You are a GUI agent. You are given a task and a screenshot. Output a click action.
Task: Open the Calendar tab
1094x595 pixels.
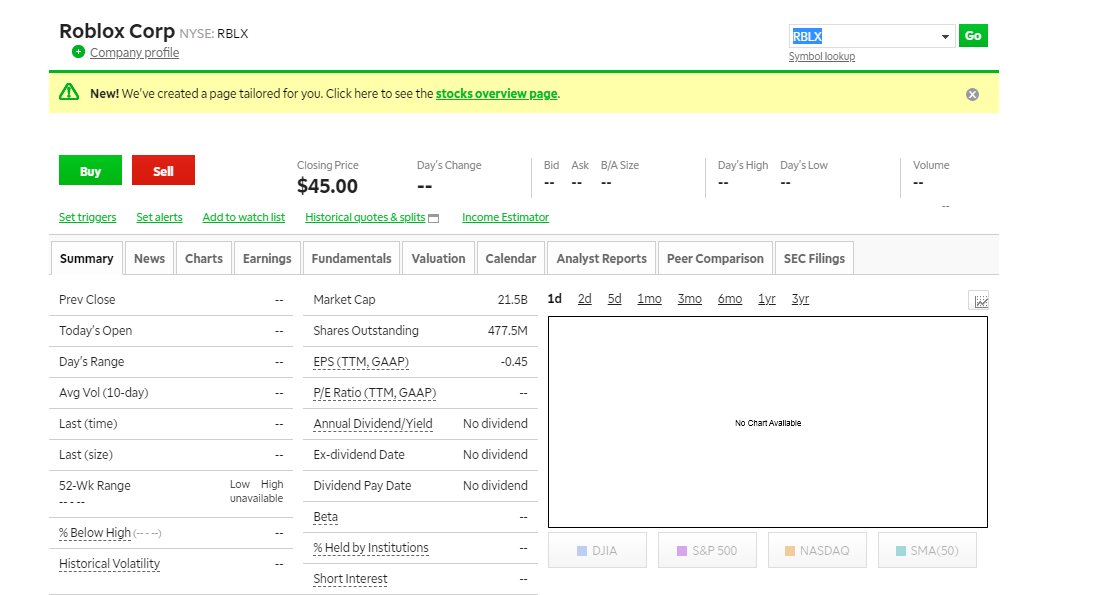pos(511,258)
